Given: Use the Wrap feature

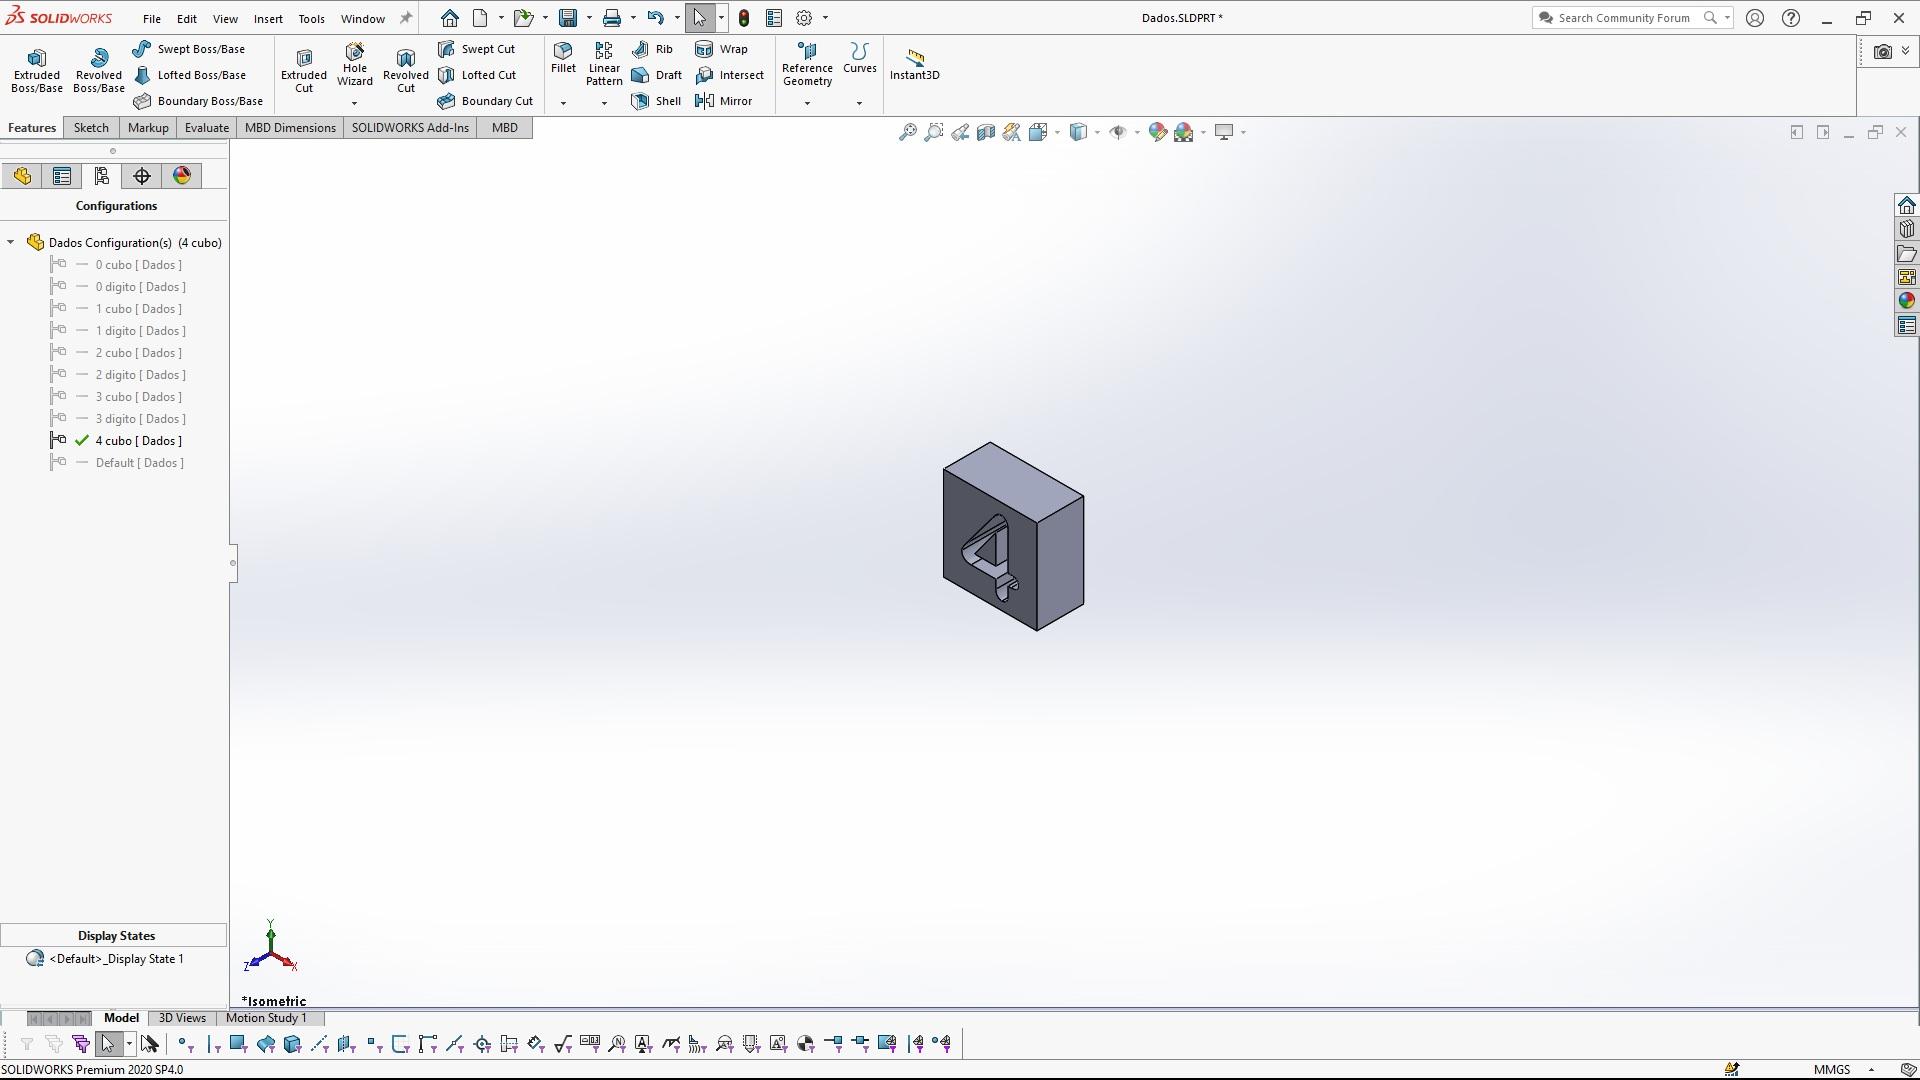Looking at the screenshot, I should (x=721, y=49).
